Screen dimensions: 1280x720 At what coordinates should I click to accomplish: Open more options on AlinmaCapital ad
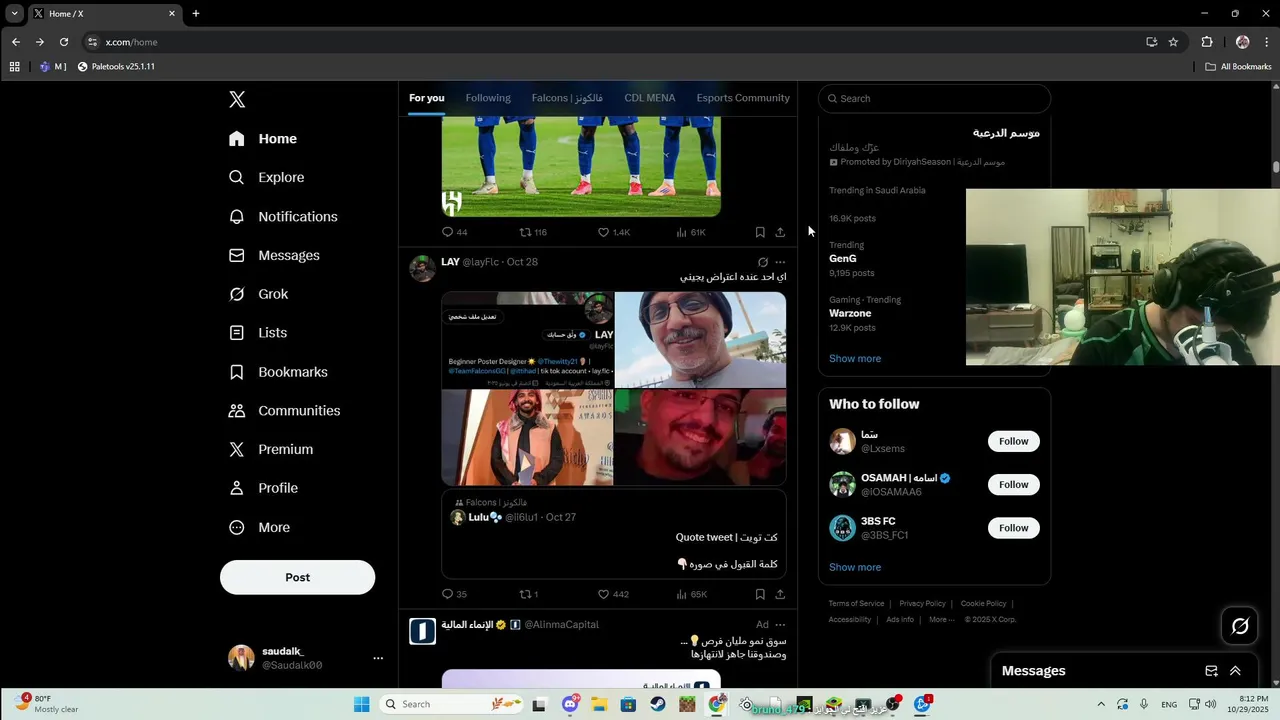(x=780, y=625)
